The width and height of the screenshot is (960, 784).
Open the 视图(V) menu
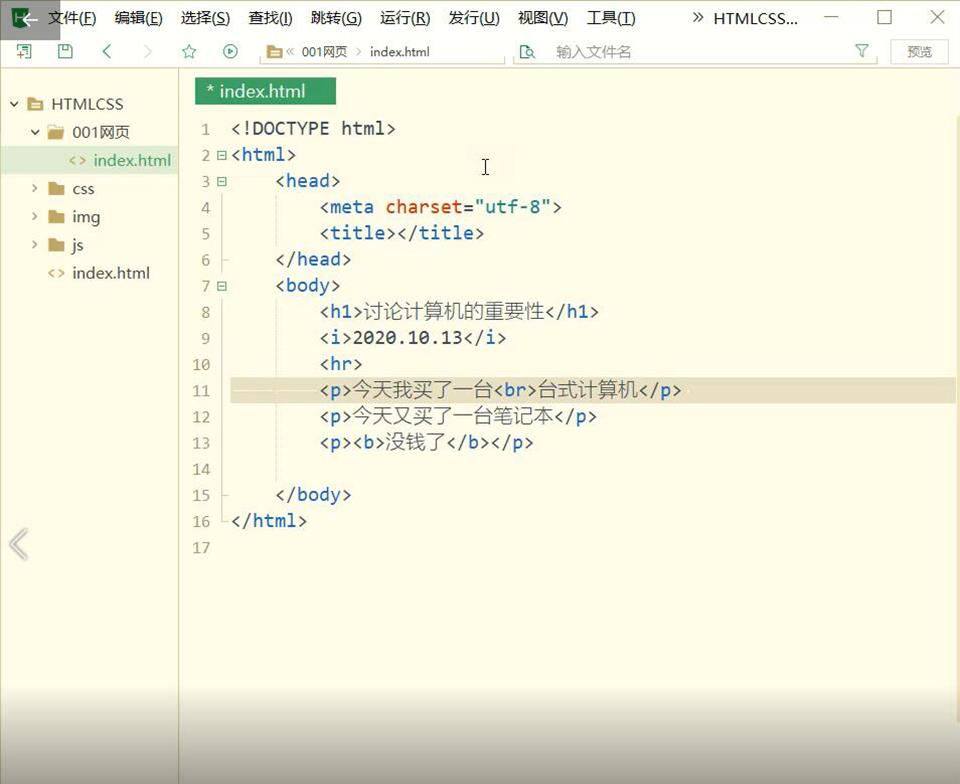(542, 18)
